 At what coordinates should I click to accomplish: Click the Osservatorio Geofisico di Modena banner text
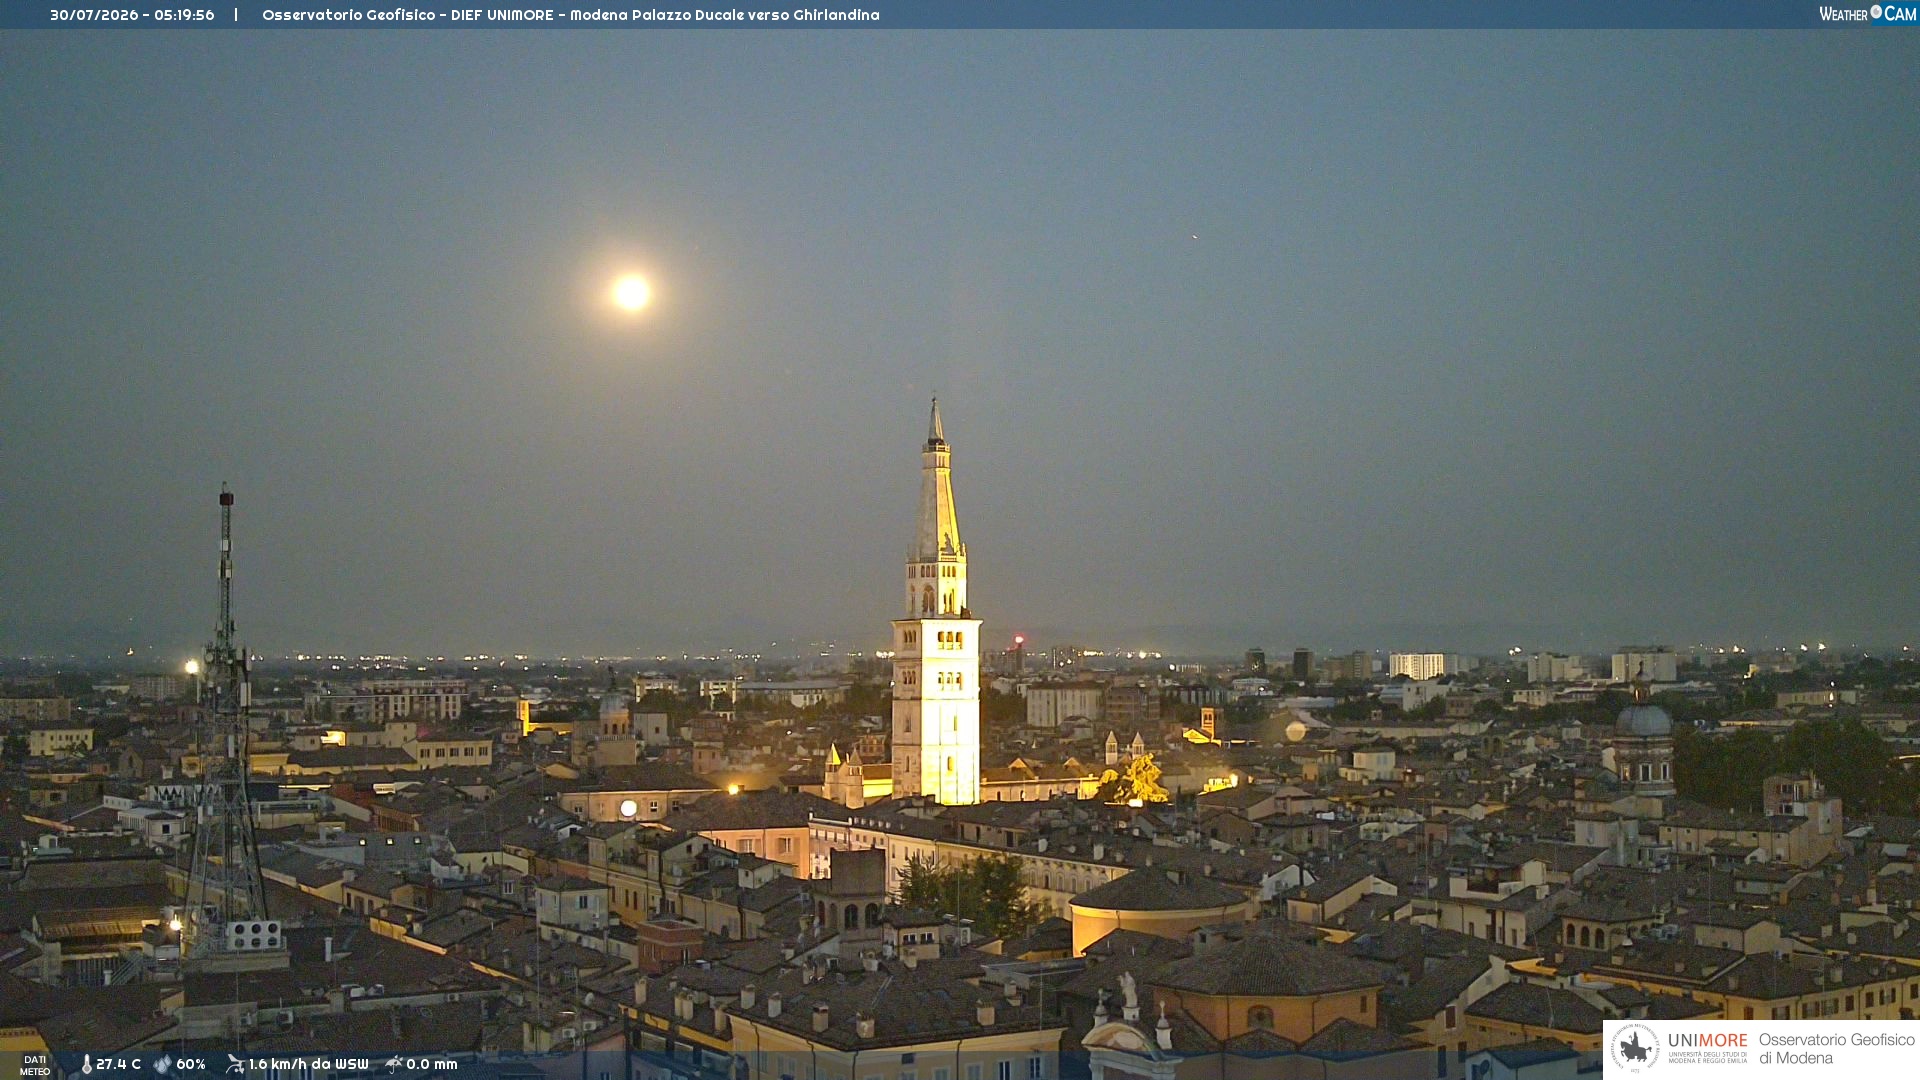(1836, 1048)
